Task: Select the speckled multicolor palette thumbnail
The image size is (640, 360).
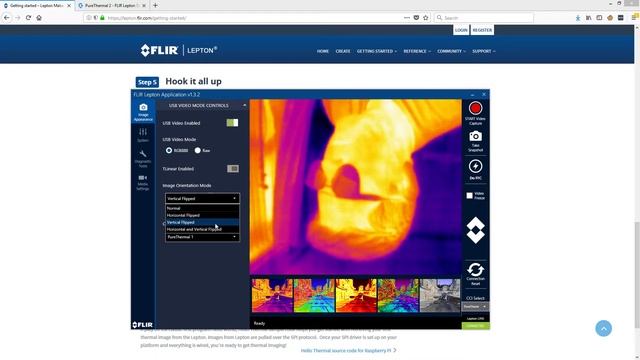Action: click(398, 296)
